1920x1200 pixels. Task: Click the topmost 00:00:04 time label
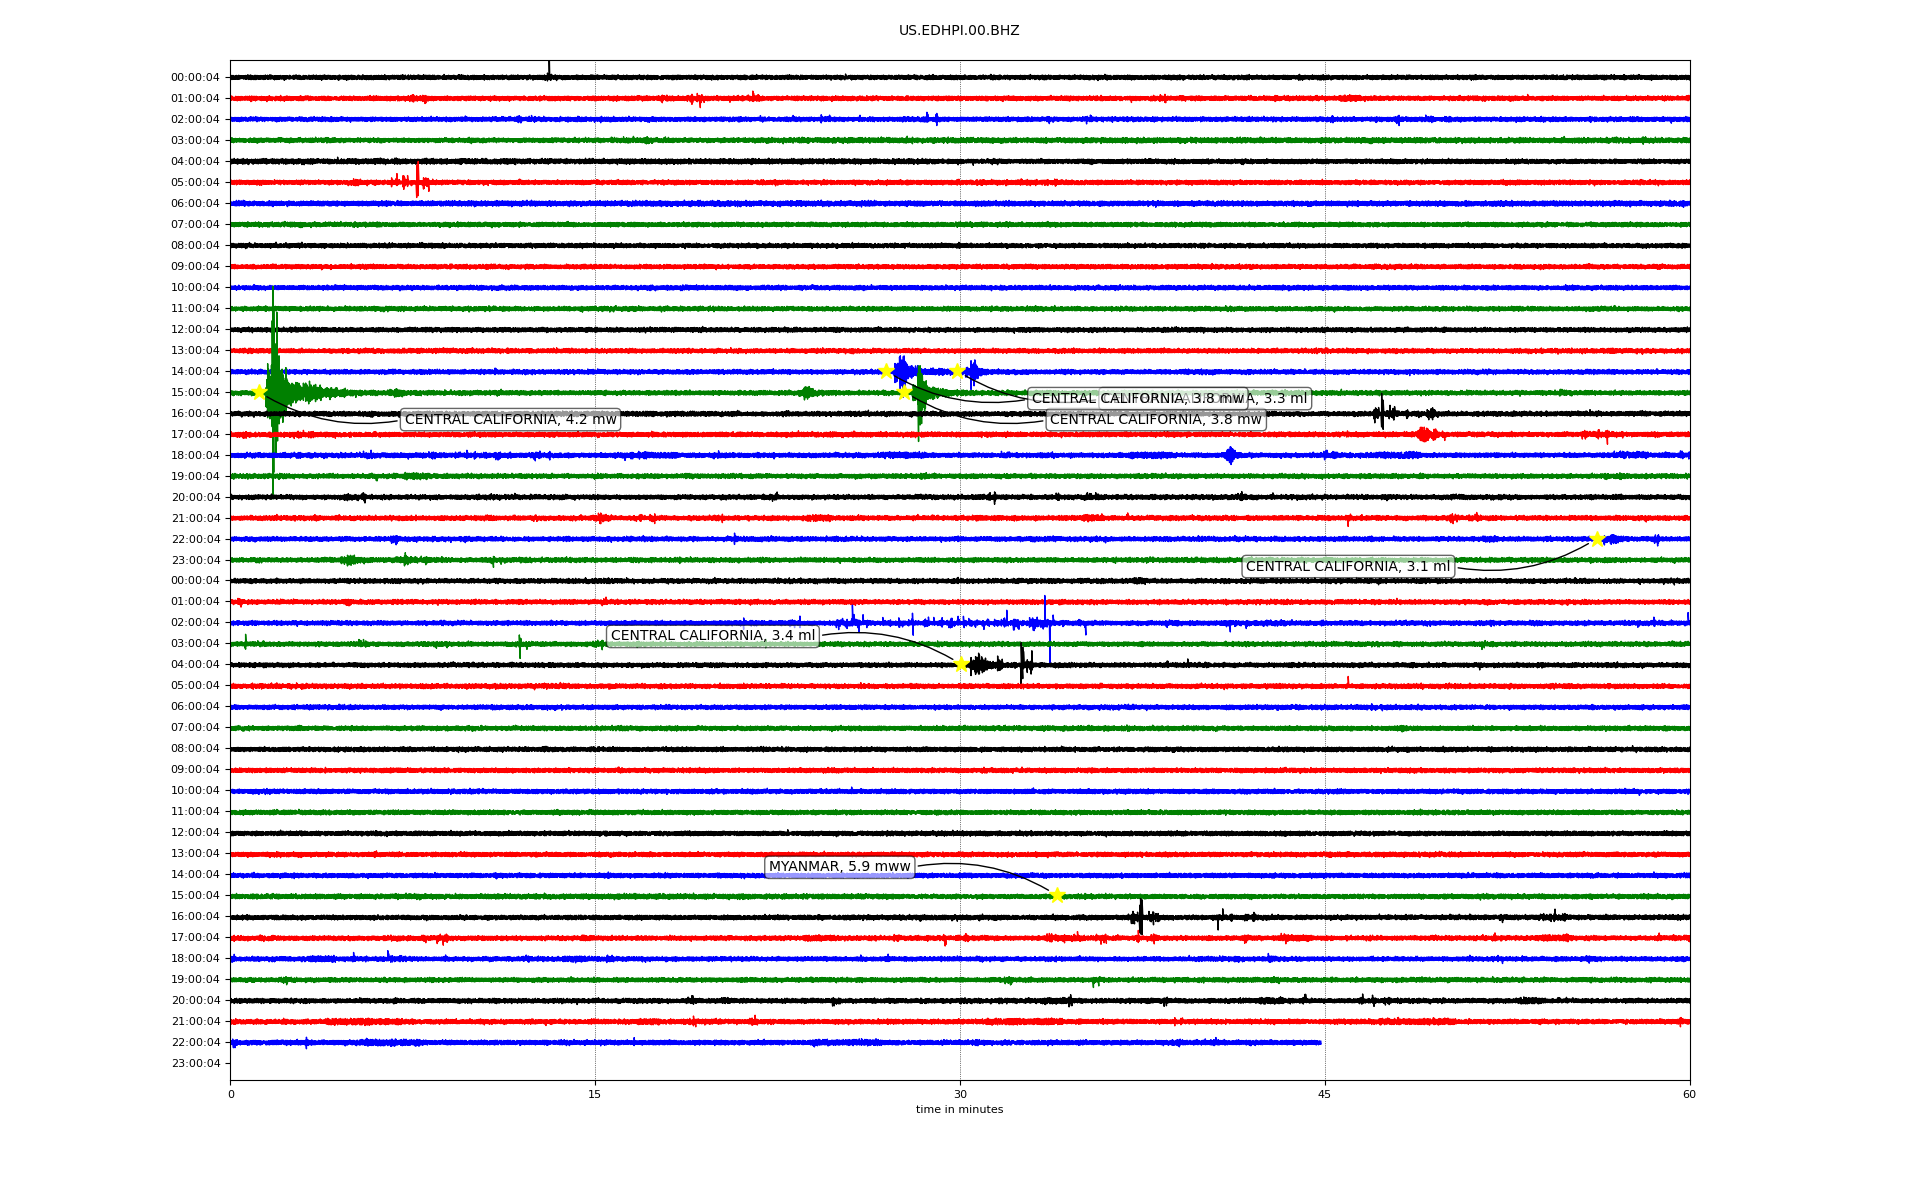click(195, 78)
